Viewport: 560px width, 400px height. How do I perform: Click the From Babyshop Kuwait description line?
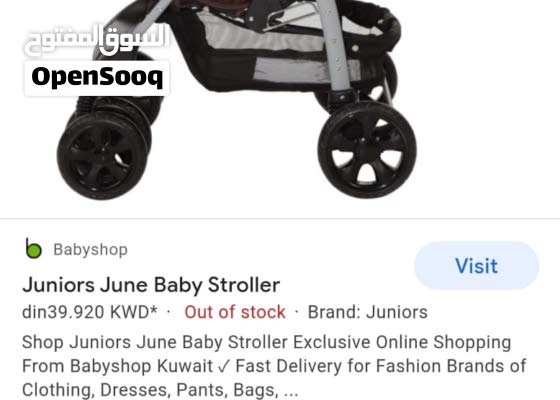pyautogui.click(x=274, y=366)
